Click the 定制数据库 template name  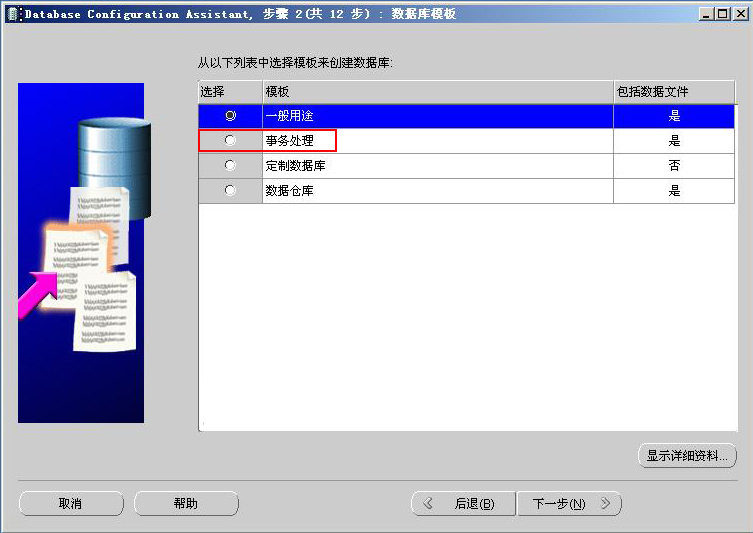(x=296, y=166)
